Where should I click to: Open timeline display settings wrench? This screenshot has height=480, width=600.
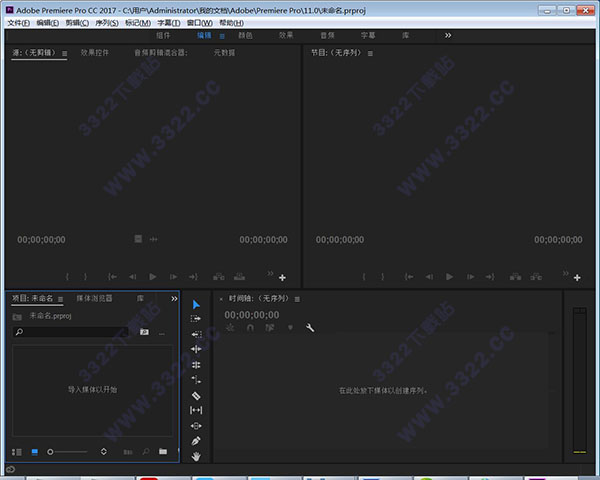[x=310, y=328]
